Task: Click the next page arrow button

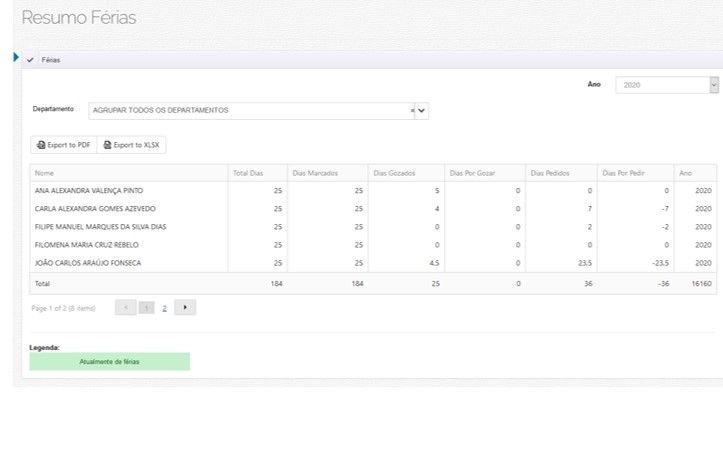Action: click(x=185, y=307)
